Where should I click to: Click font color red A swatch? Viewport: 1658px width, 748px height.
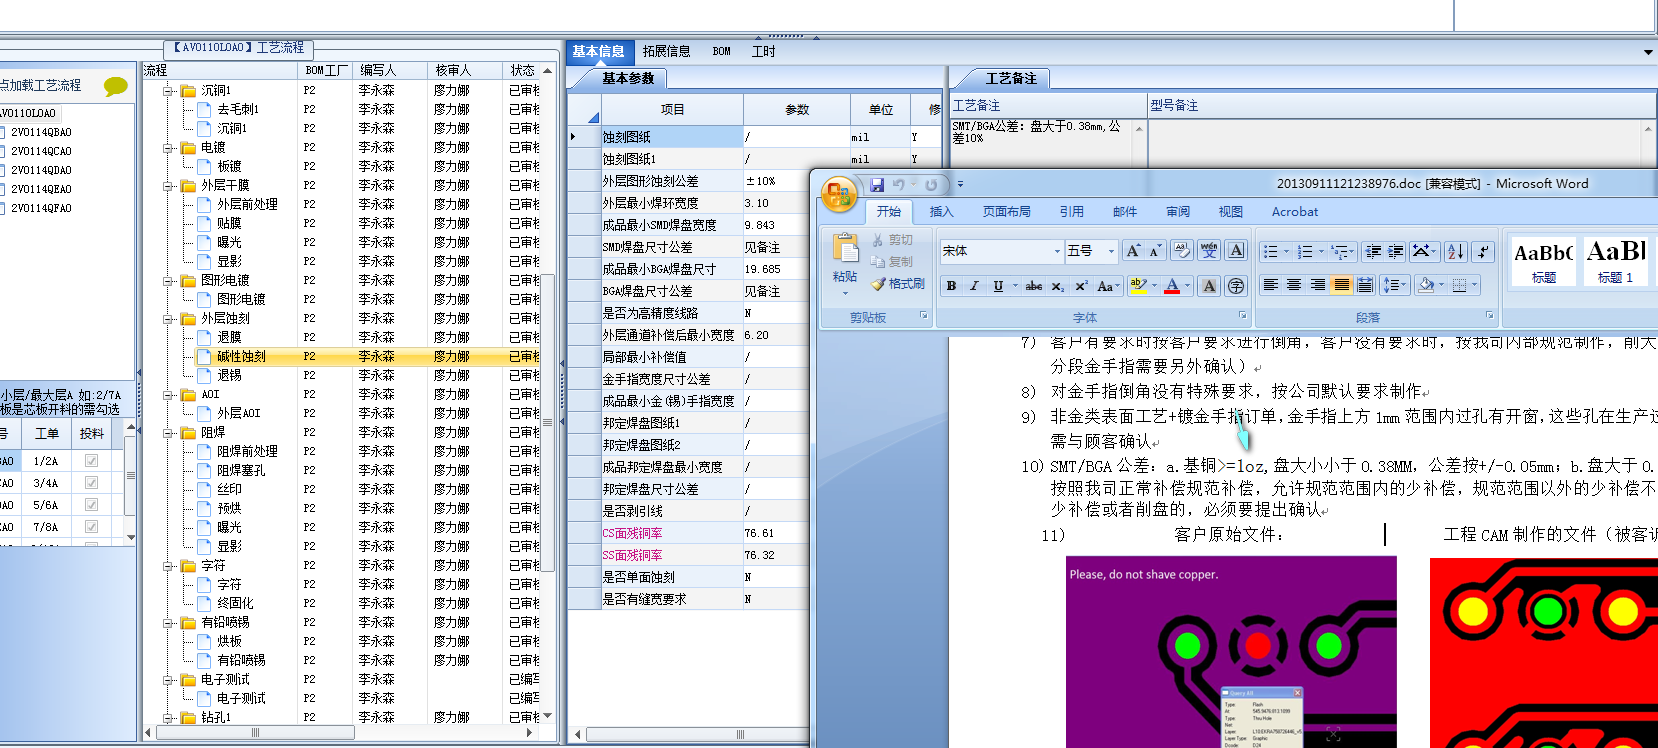click(1172, 286)
